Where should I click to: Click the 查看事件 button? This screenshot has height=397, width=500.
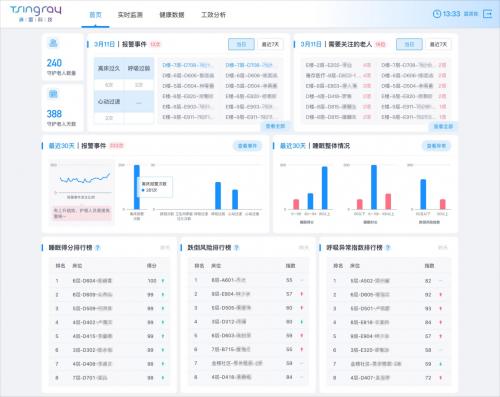click(x=247, y=146)
